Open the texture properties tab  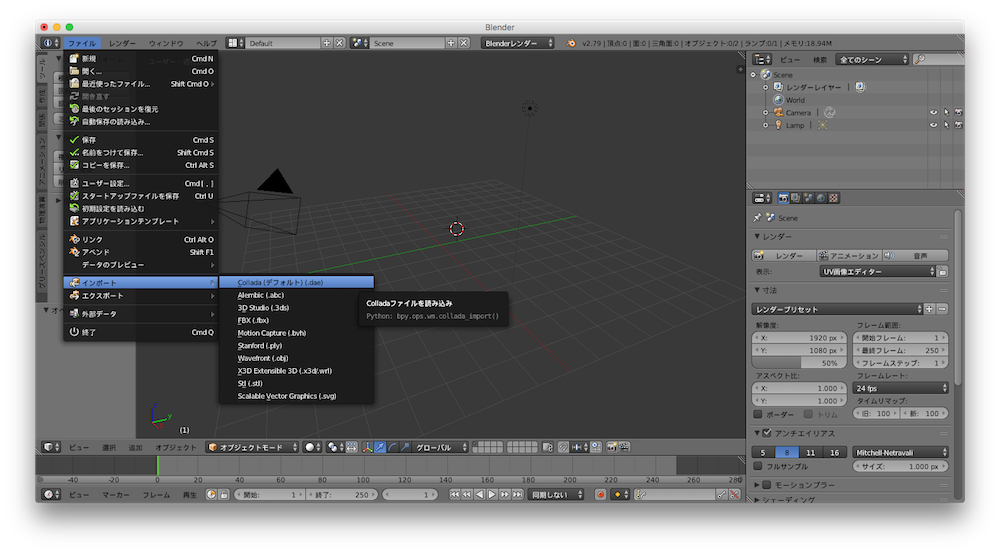click(834, 198)
